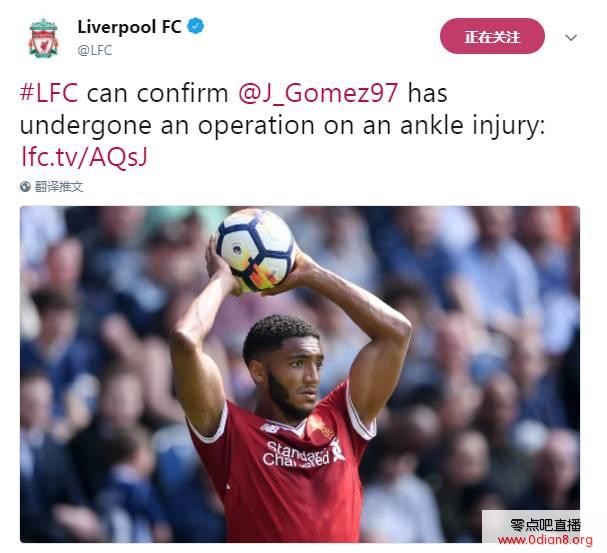Viewport: 607px width, 553px height.
Task: Click the globe icon beside translate tweet
Action: [25, 187]
